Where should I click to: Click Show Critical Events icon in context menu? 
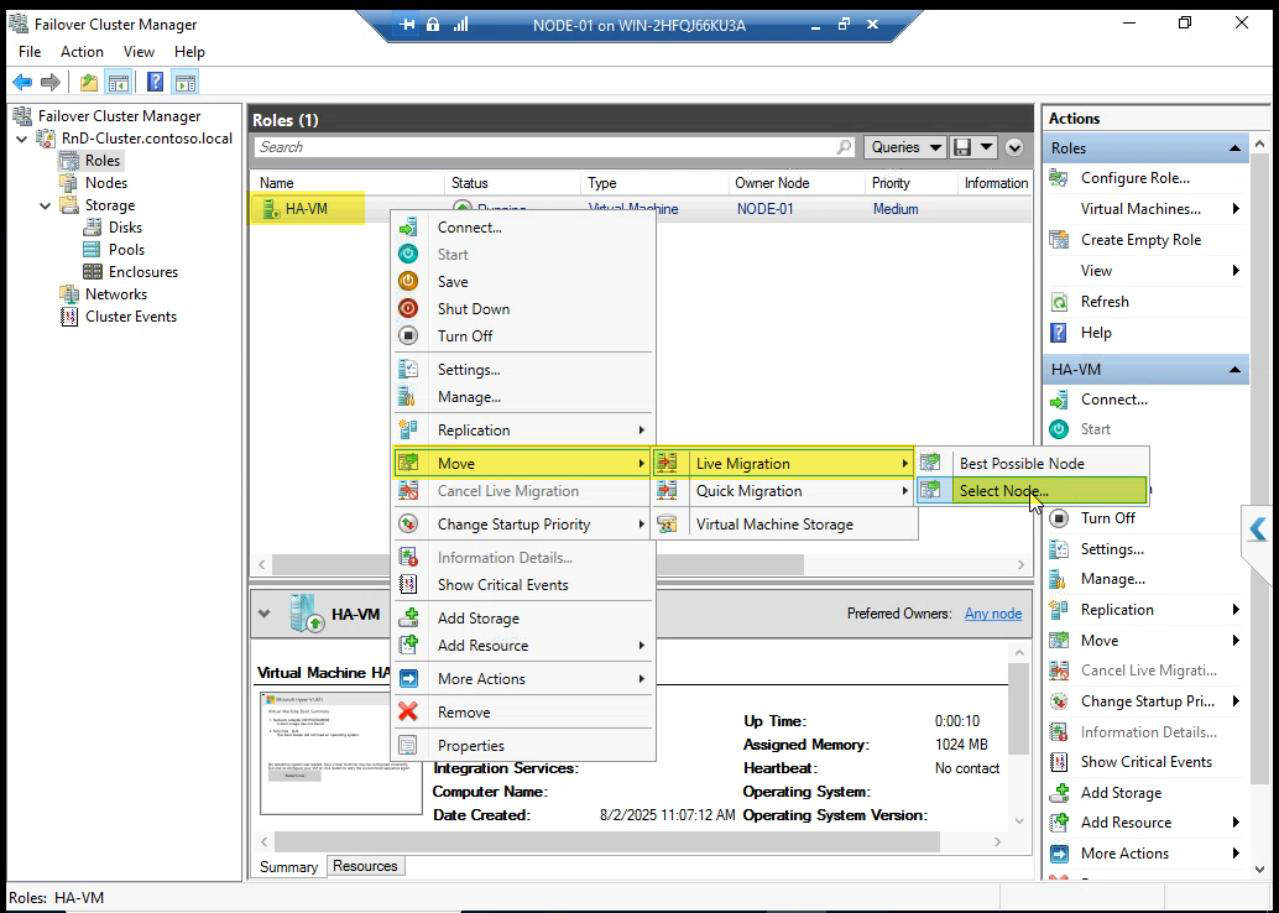pos(408,584)
